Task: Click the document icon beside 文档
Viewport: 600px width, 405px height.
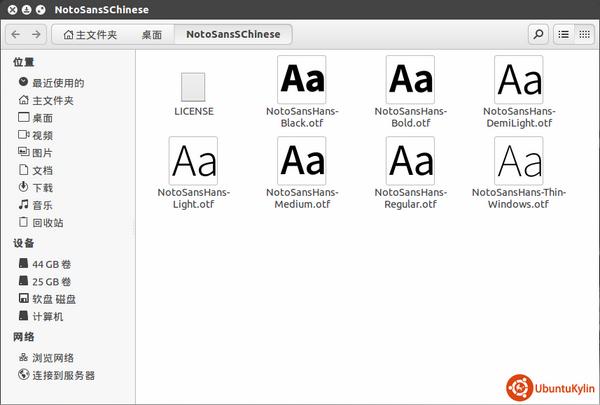Action: point(23,170)
